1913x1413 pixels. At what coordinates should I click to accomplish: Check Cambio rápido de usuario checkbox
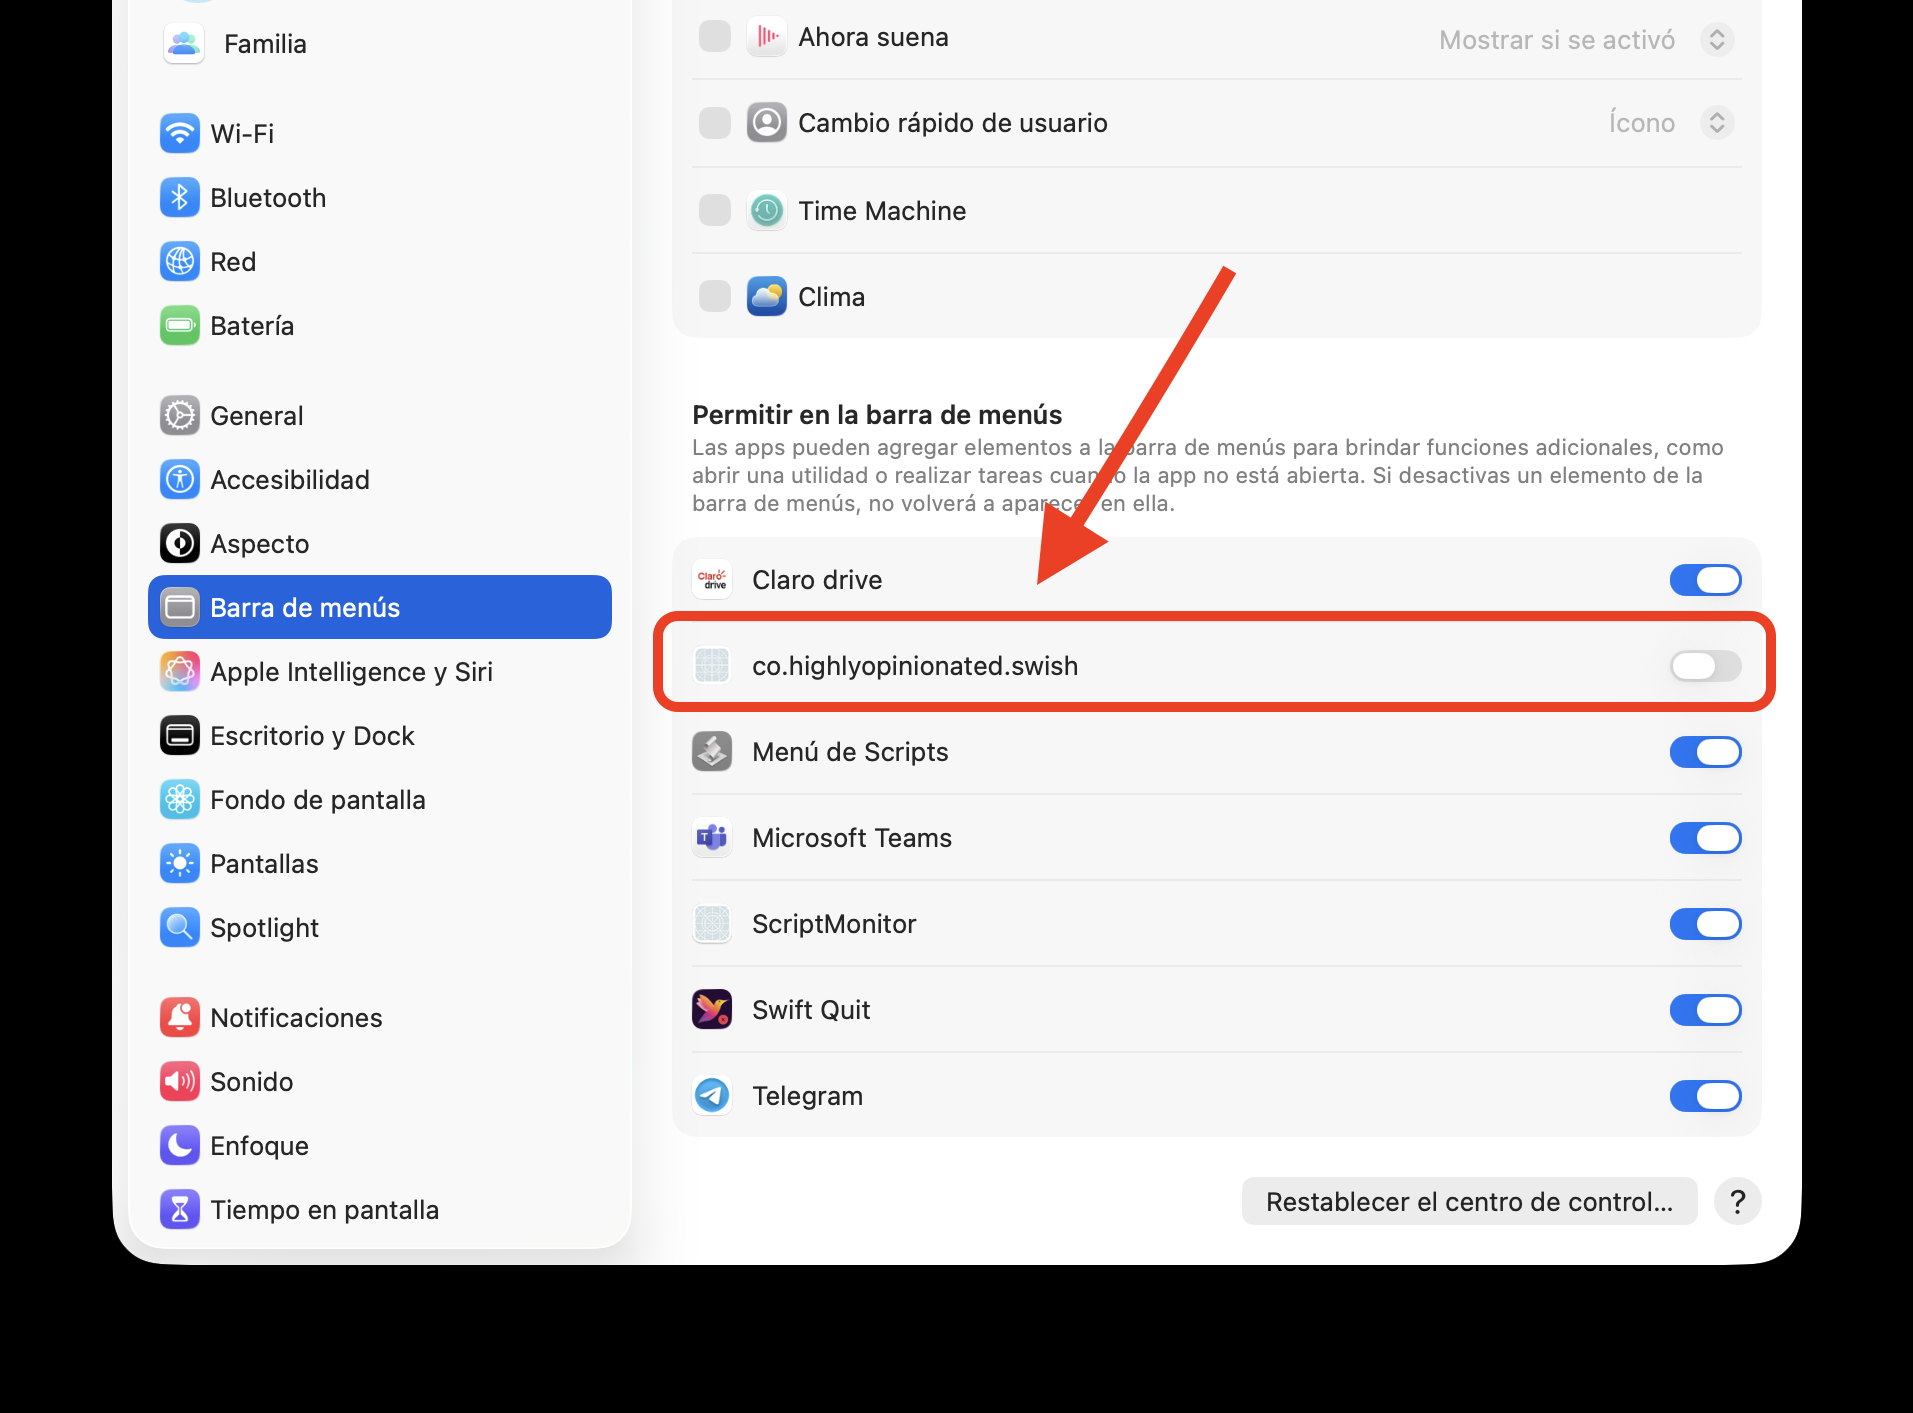(715, 123)
